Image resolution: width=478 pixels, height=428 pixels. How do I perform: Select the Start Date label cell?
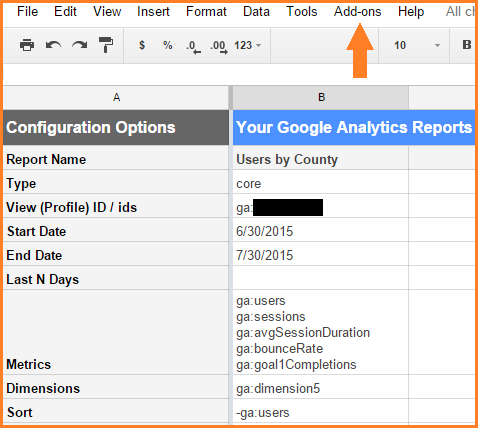click(x=116, y=230)
